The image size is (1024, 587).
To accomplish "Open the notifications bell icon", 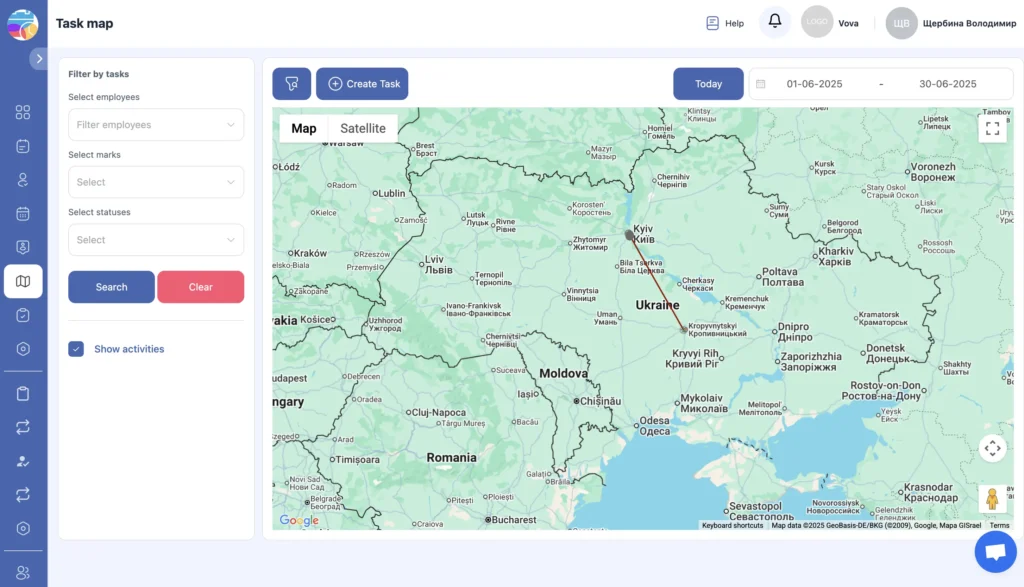I will (774, 22).
